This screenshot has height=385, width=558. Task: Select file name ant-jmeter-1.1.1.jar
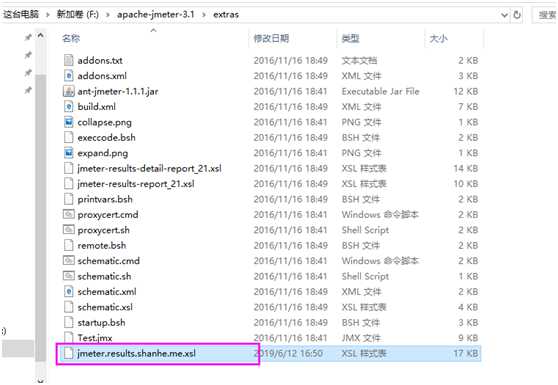tap(118, 91)
